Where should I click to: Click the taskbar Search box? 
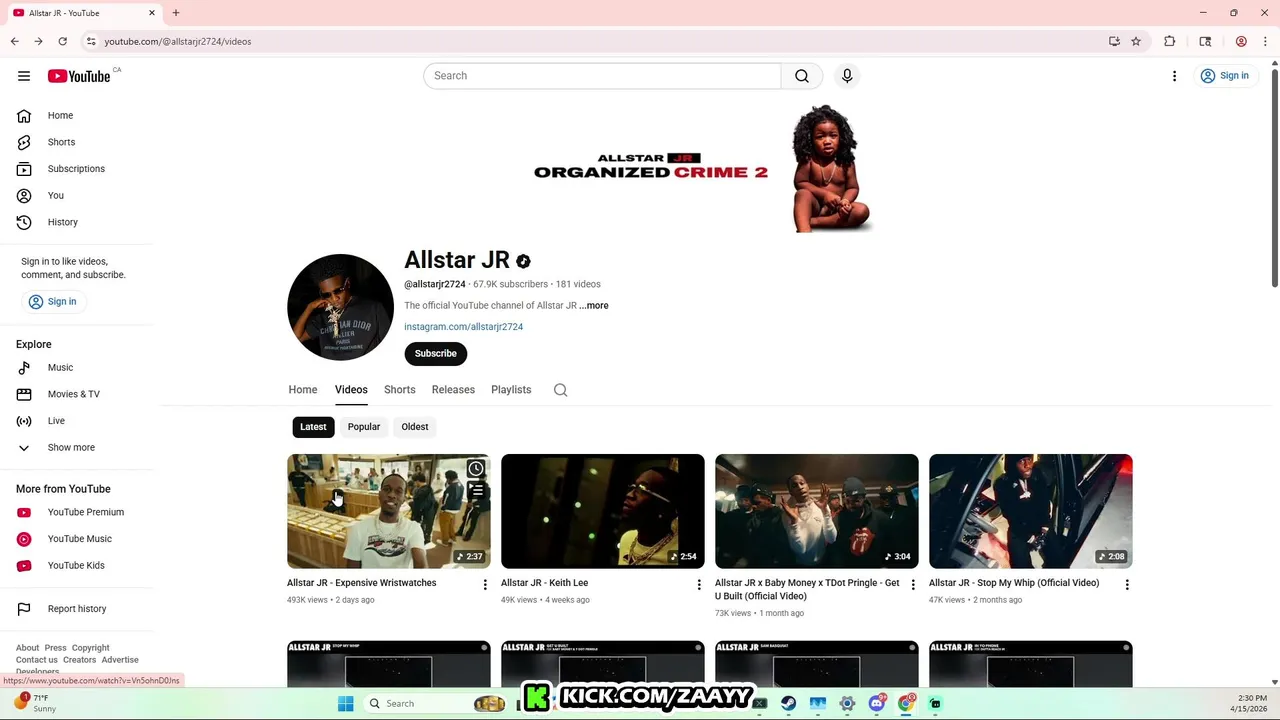tap(436, 704)
